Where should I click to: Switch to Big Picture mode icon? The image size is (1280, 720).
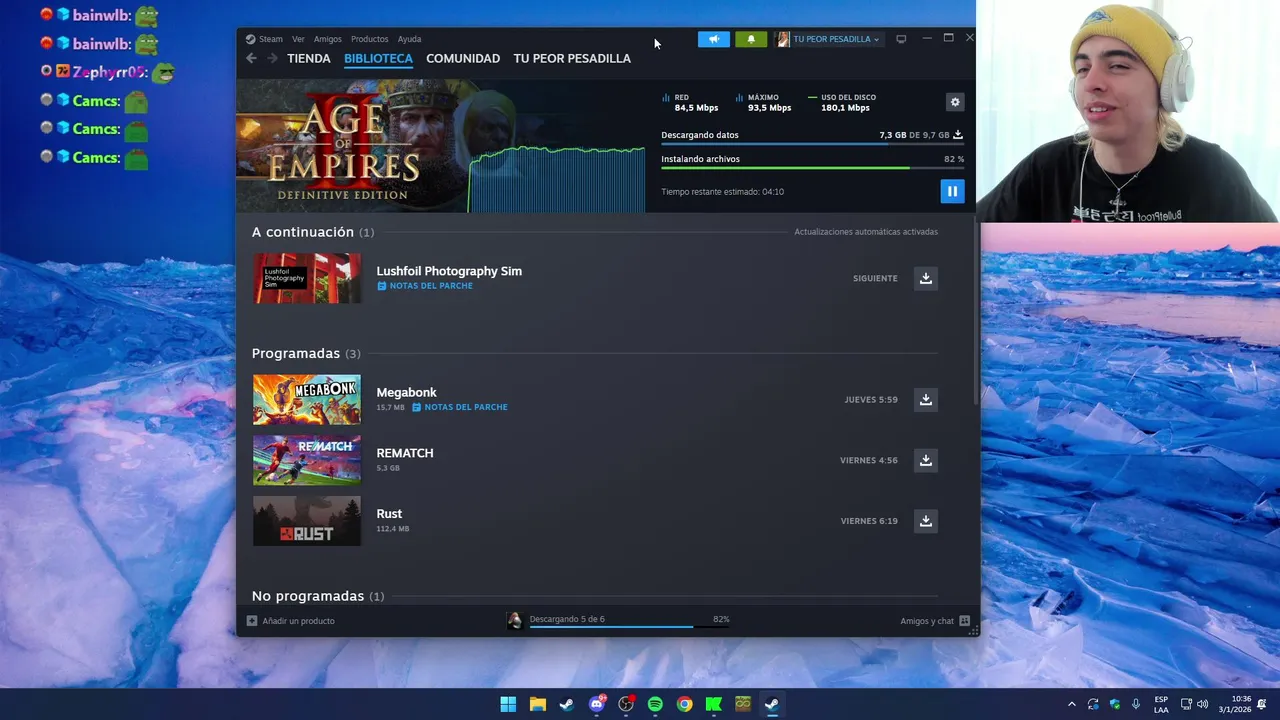tap(901, 39)
